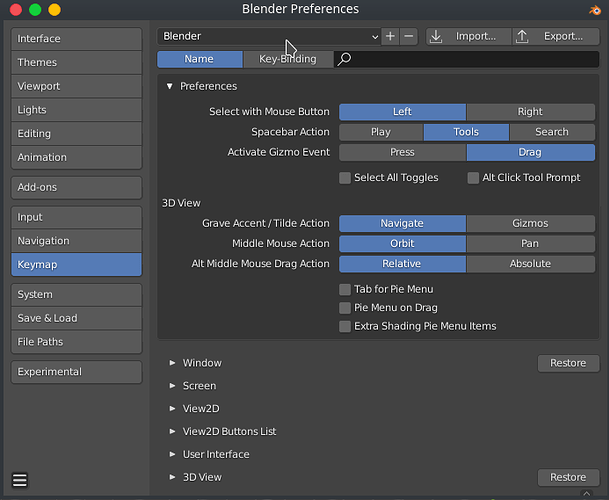Set Spacebar Action to Tools
The image size is (609, 500).
(x=466, y=132)
